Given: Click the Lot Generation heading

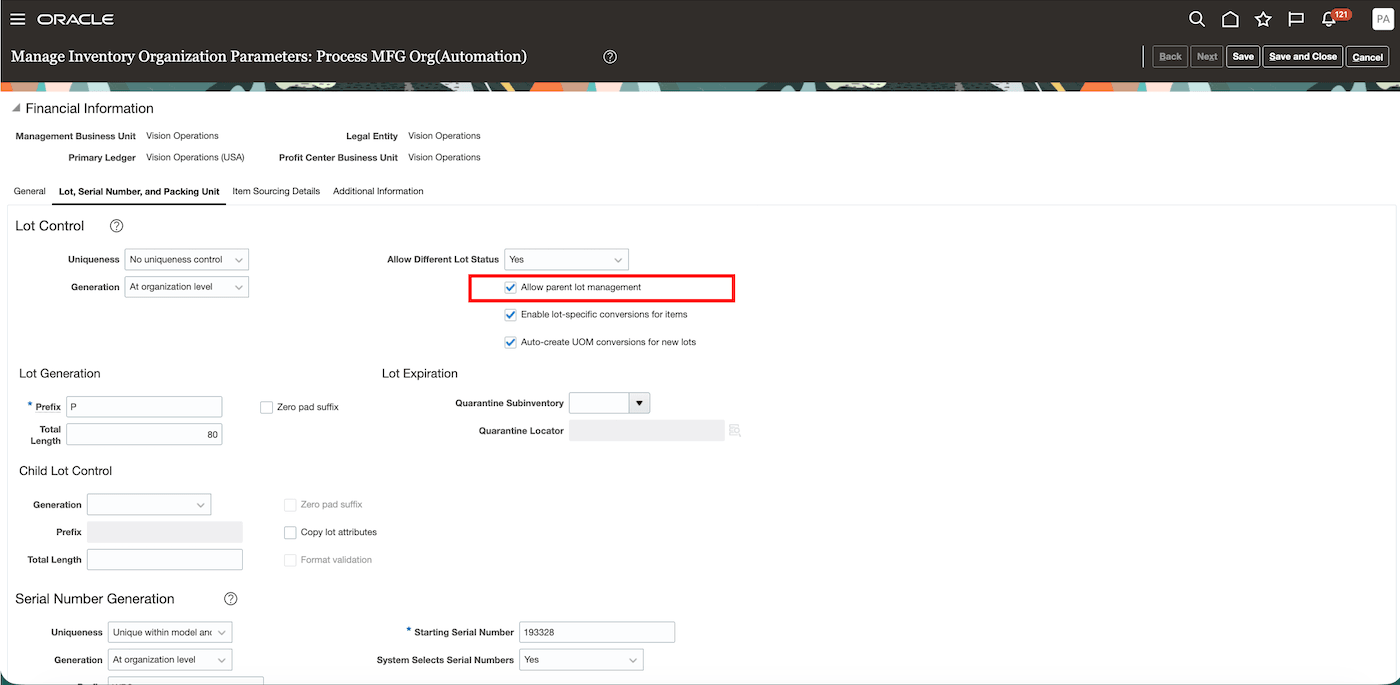Looking at the screenshot, I should (60, 373).
